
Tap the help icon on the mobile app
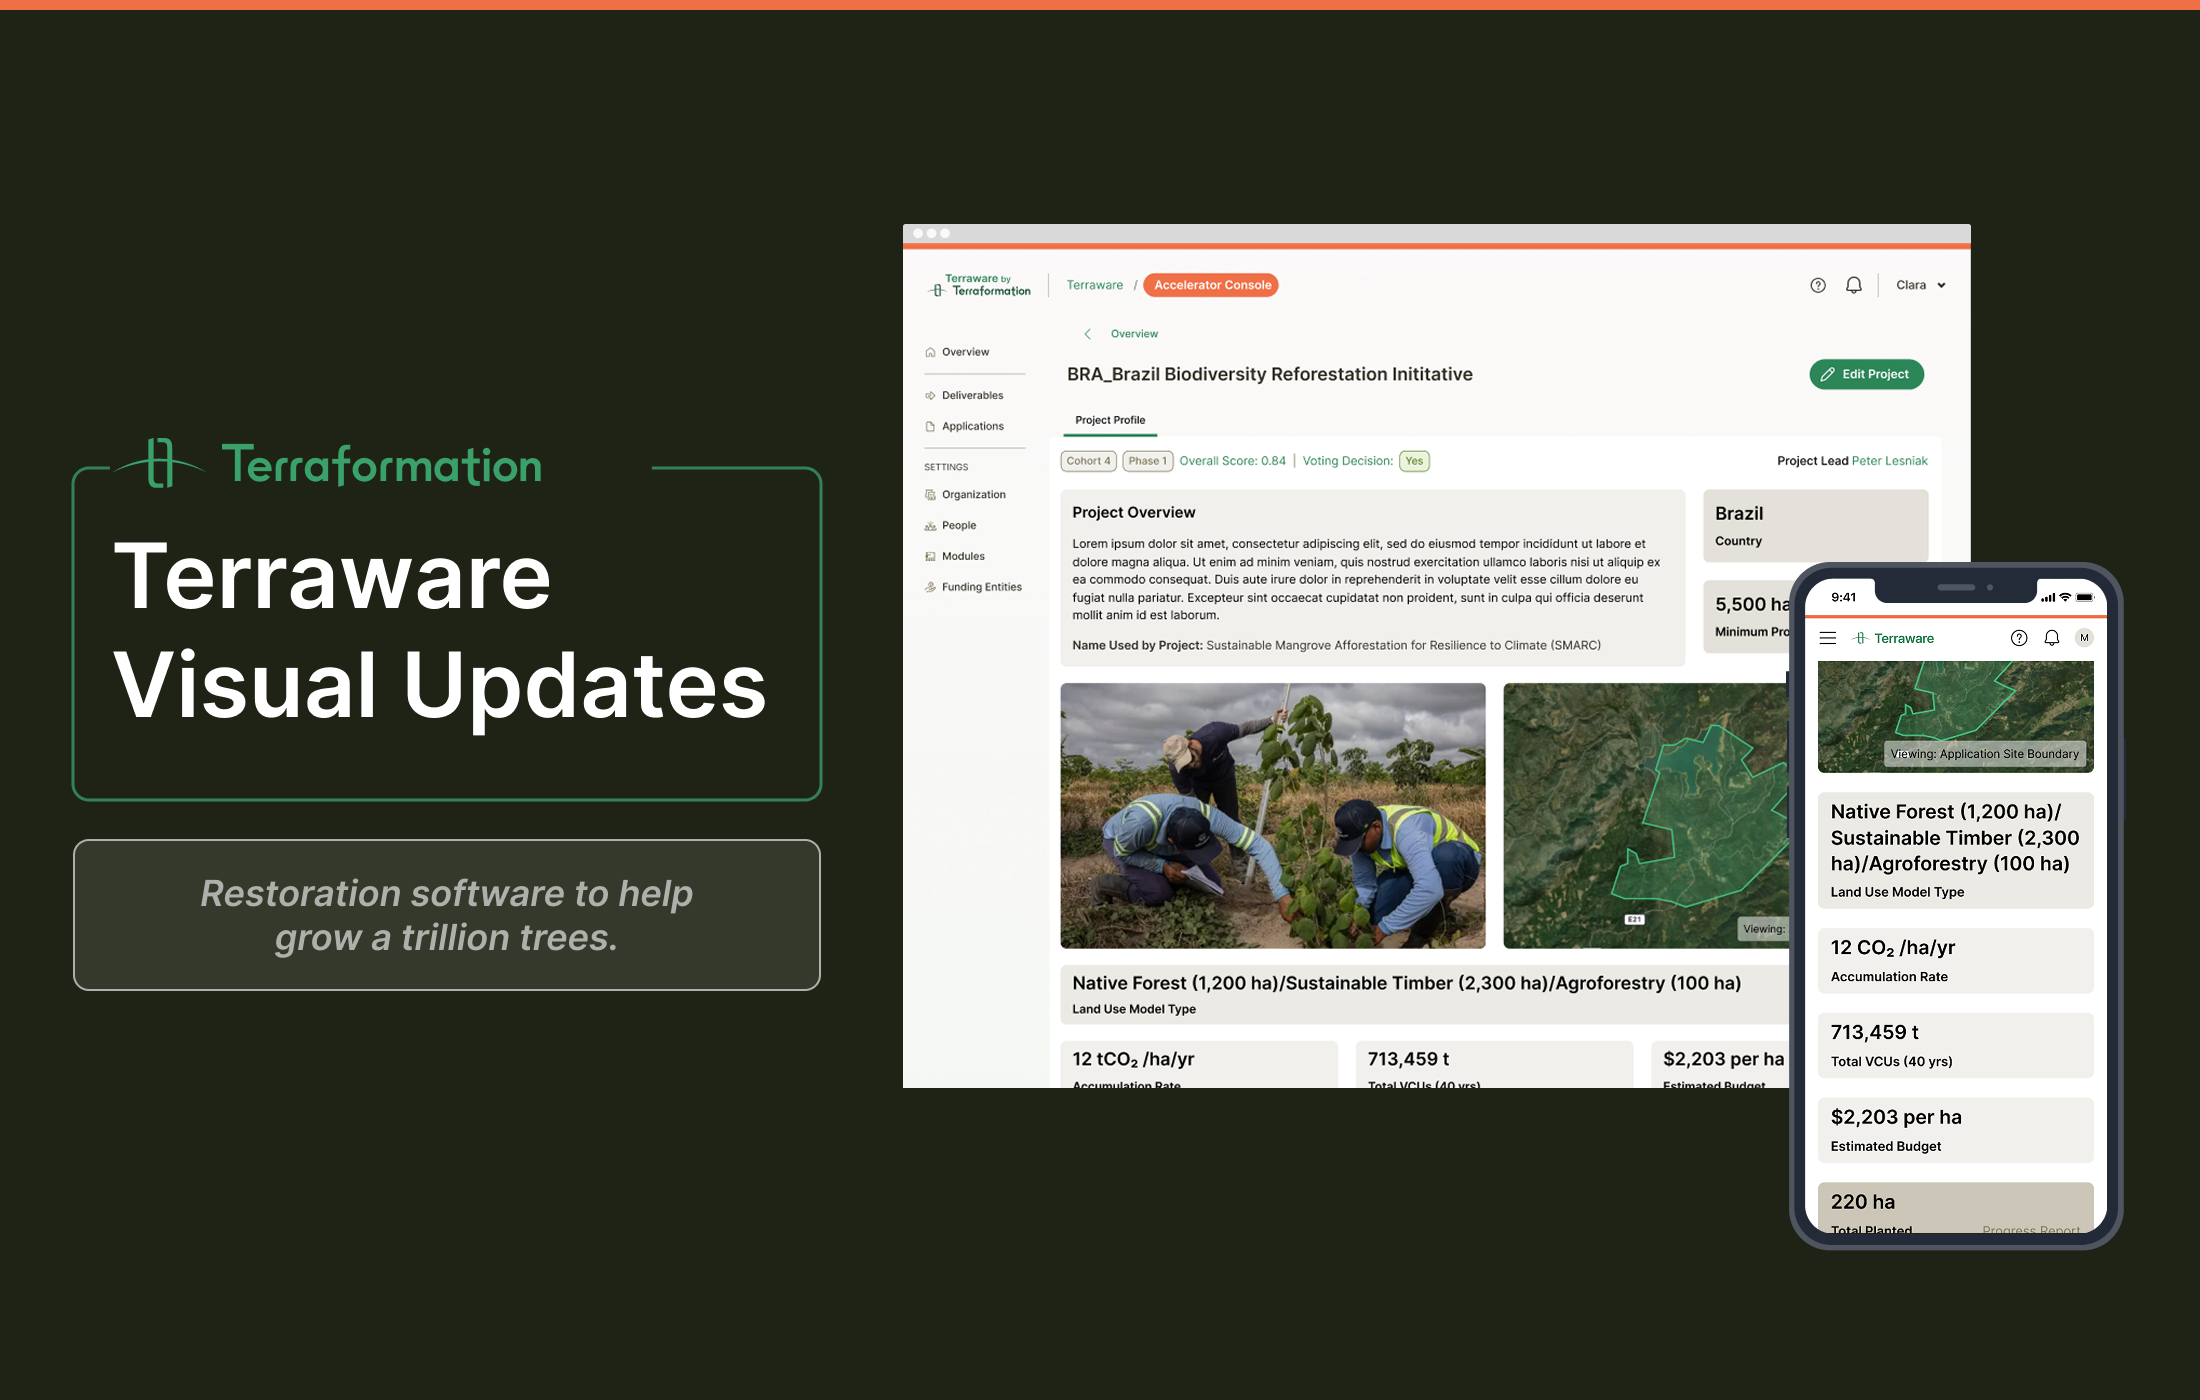point(2019,637)
